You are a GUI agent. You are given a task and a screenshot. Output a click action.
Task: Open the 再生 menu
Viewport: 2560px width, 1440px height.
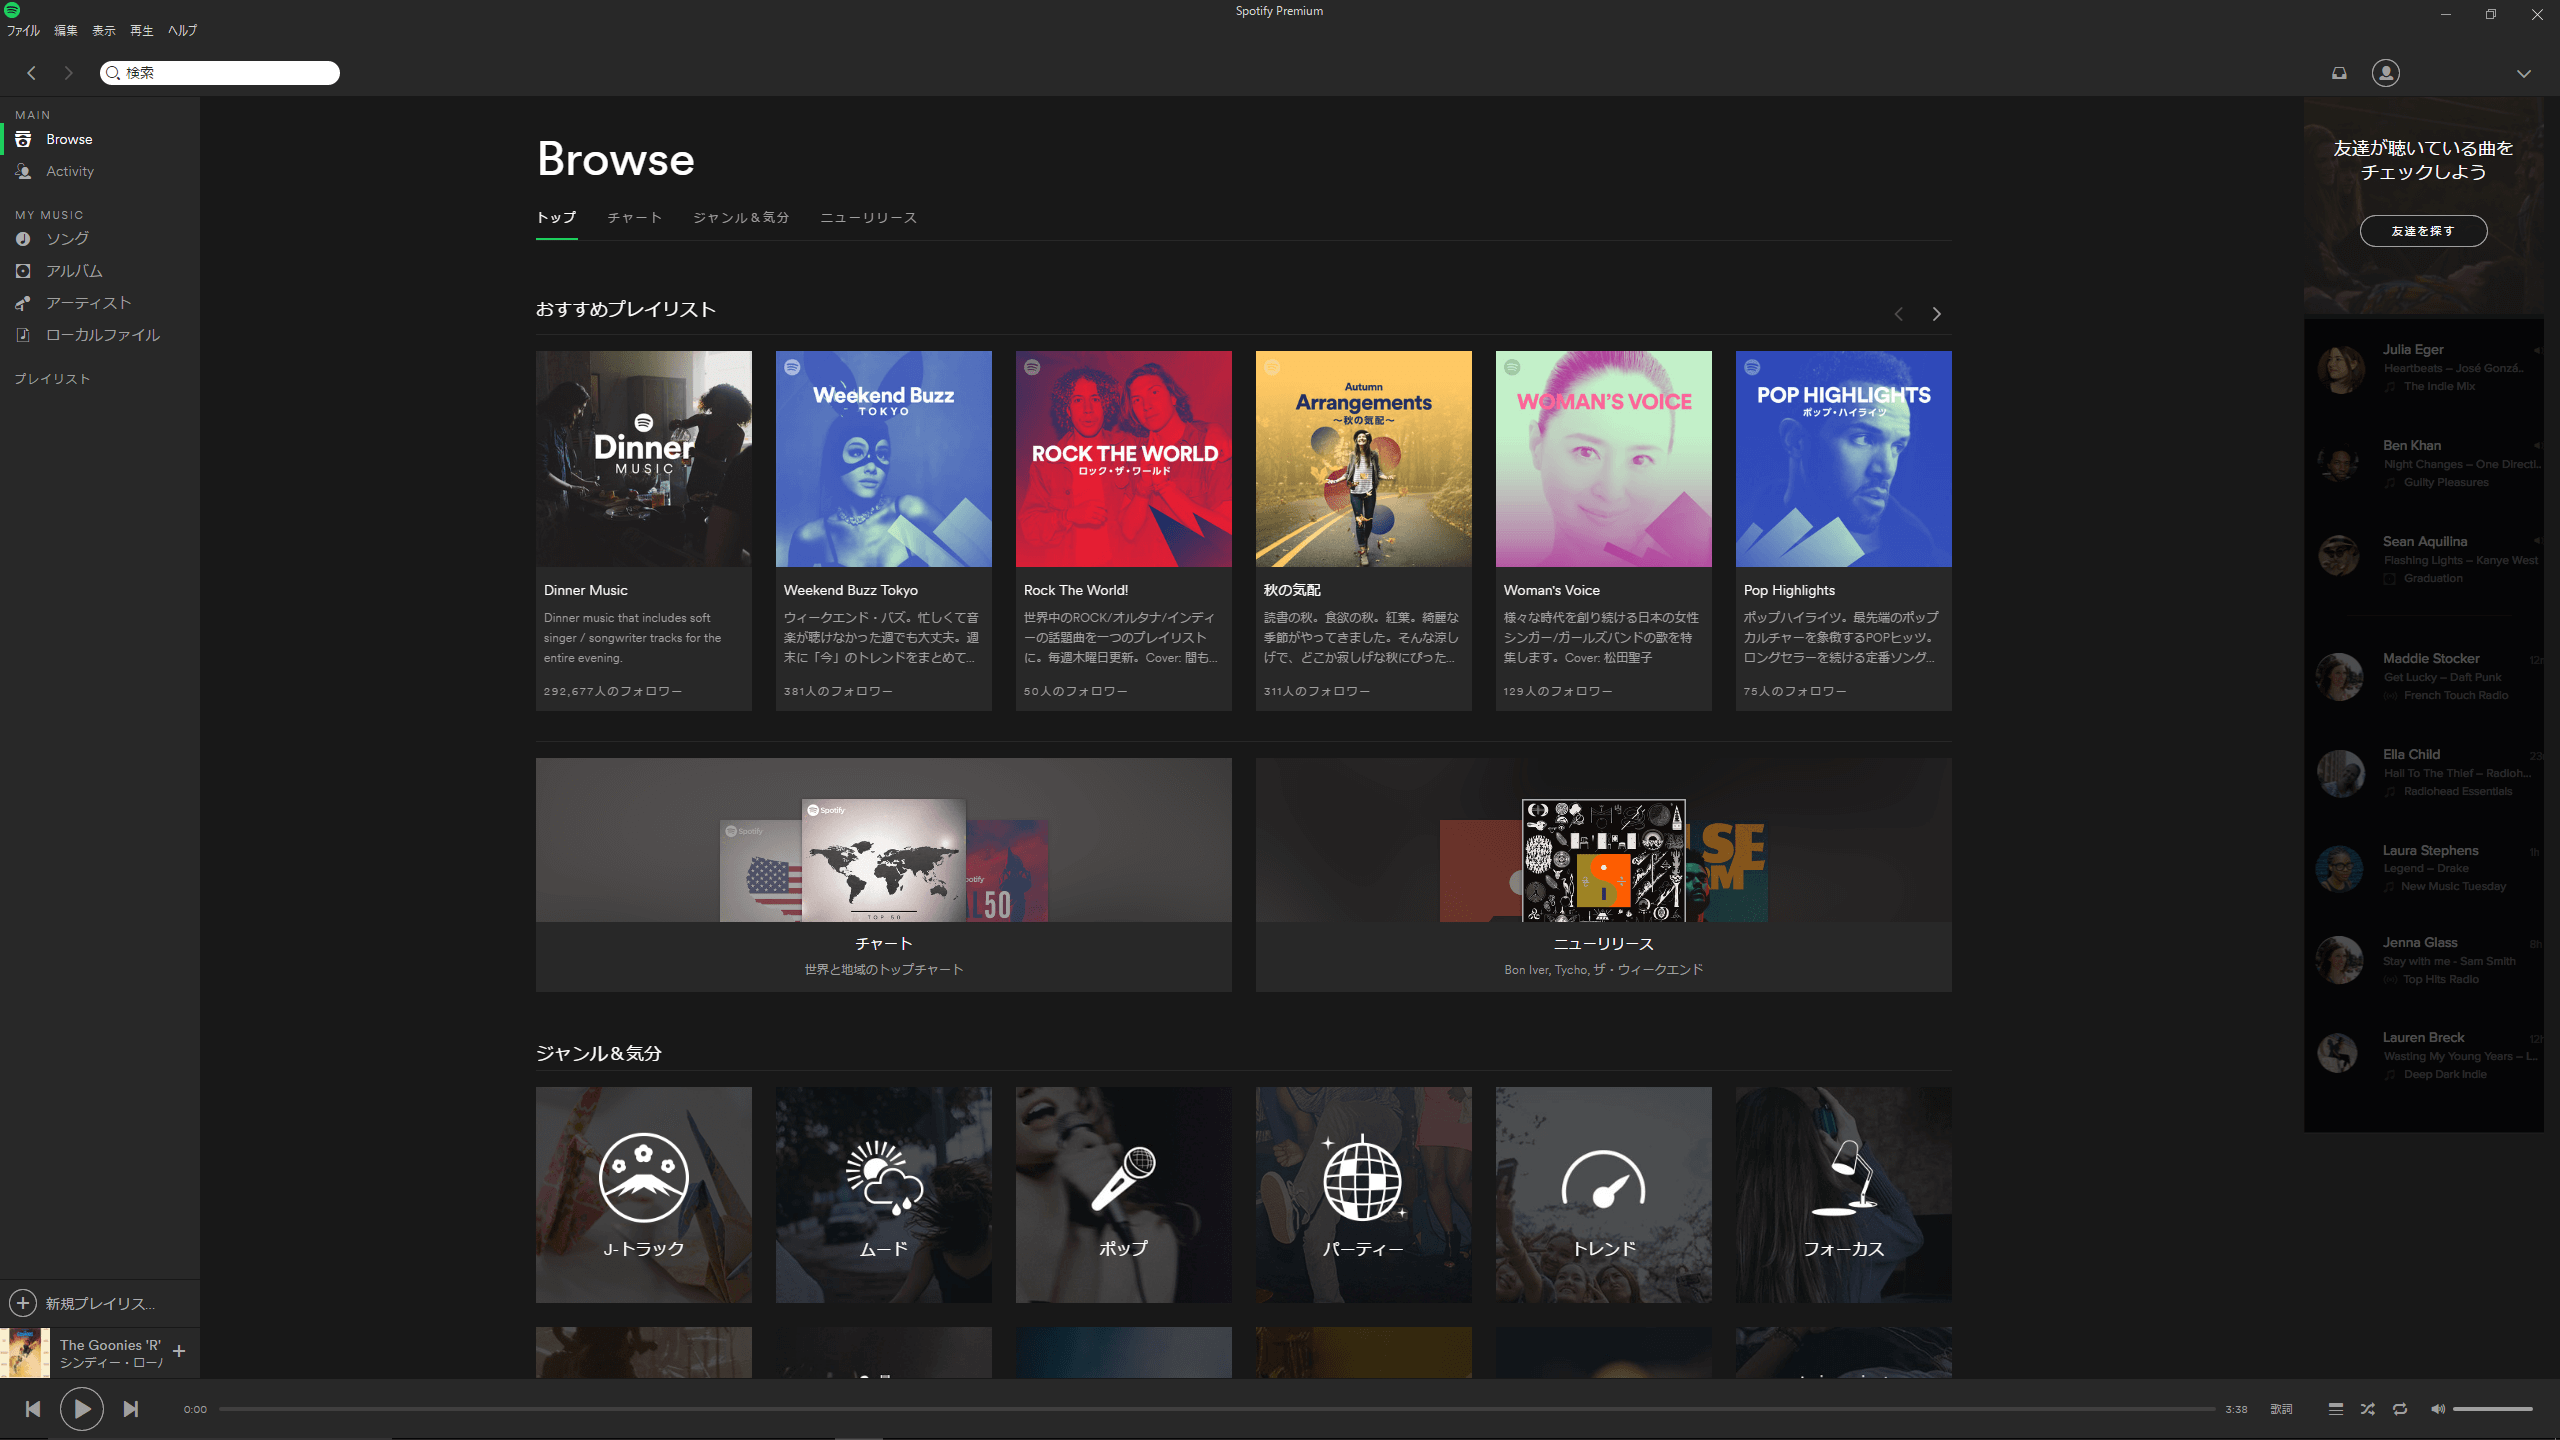click(x=142, y=31)
